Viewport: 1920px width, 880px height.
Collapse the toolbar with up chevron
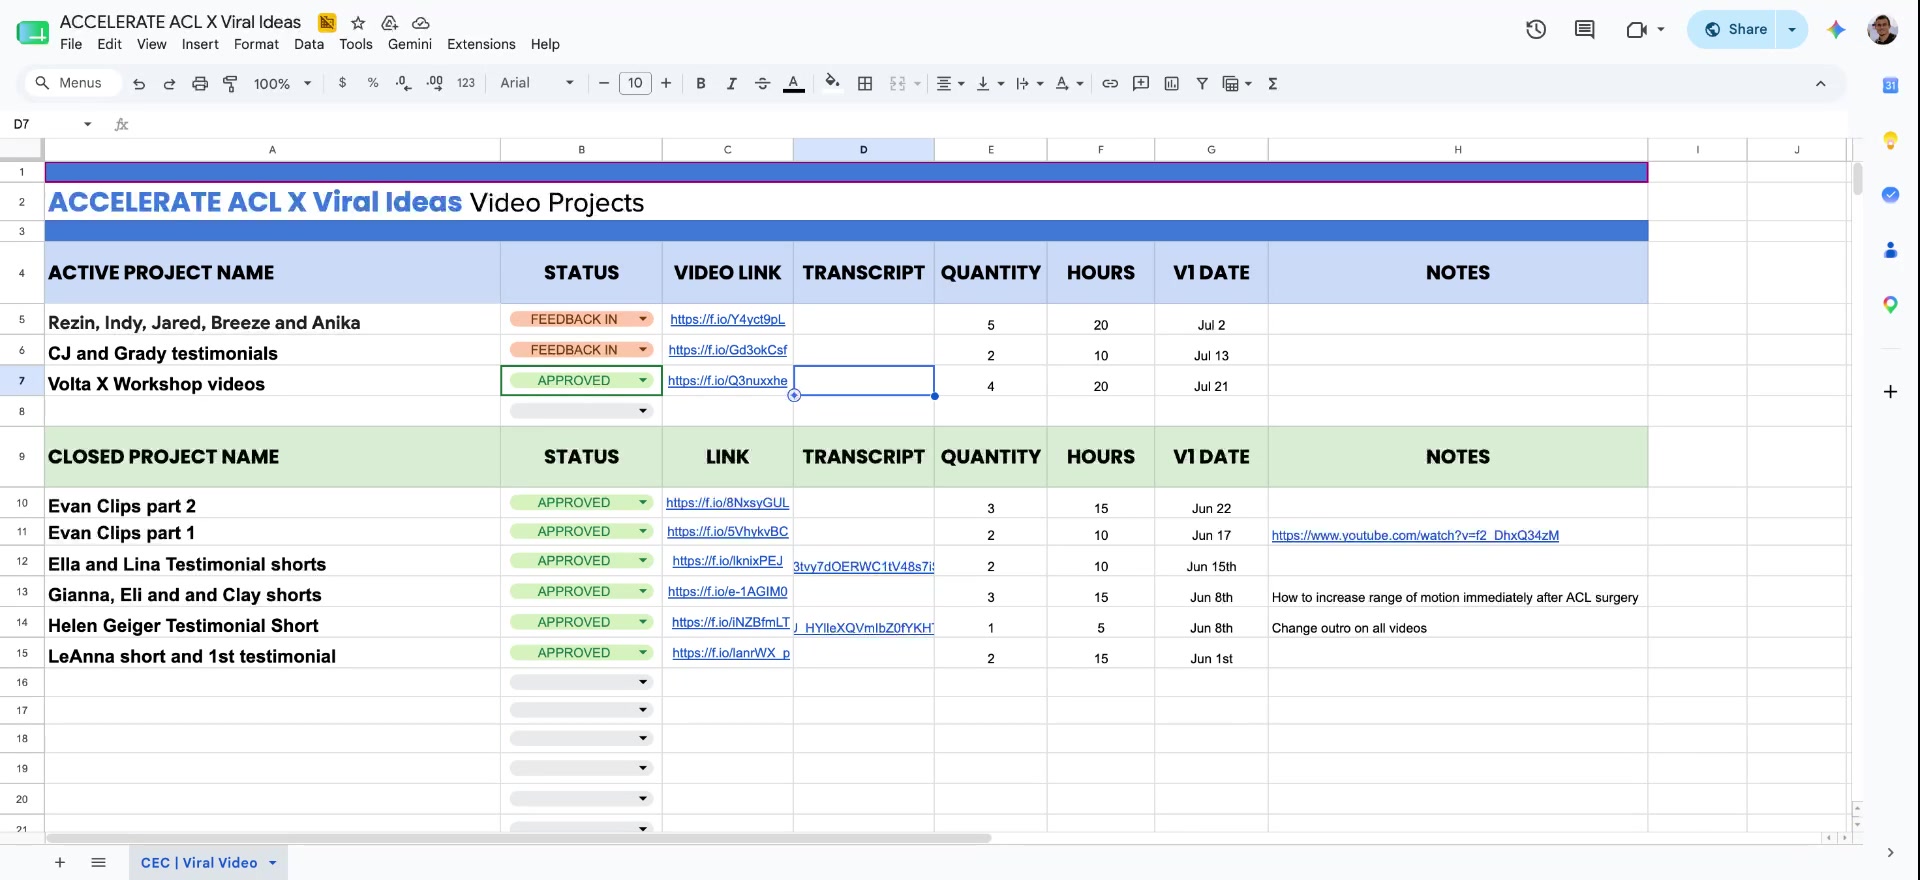click(1821, 84)
